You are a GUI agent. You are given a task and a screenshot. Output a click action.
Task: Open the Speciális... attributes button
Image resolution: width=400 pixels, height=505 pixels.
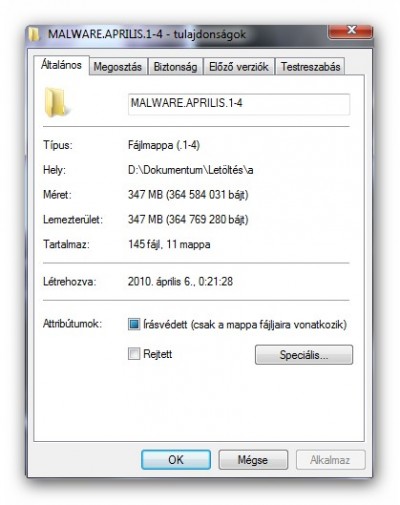pyautogui.click(x=304, y=355)
